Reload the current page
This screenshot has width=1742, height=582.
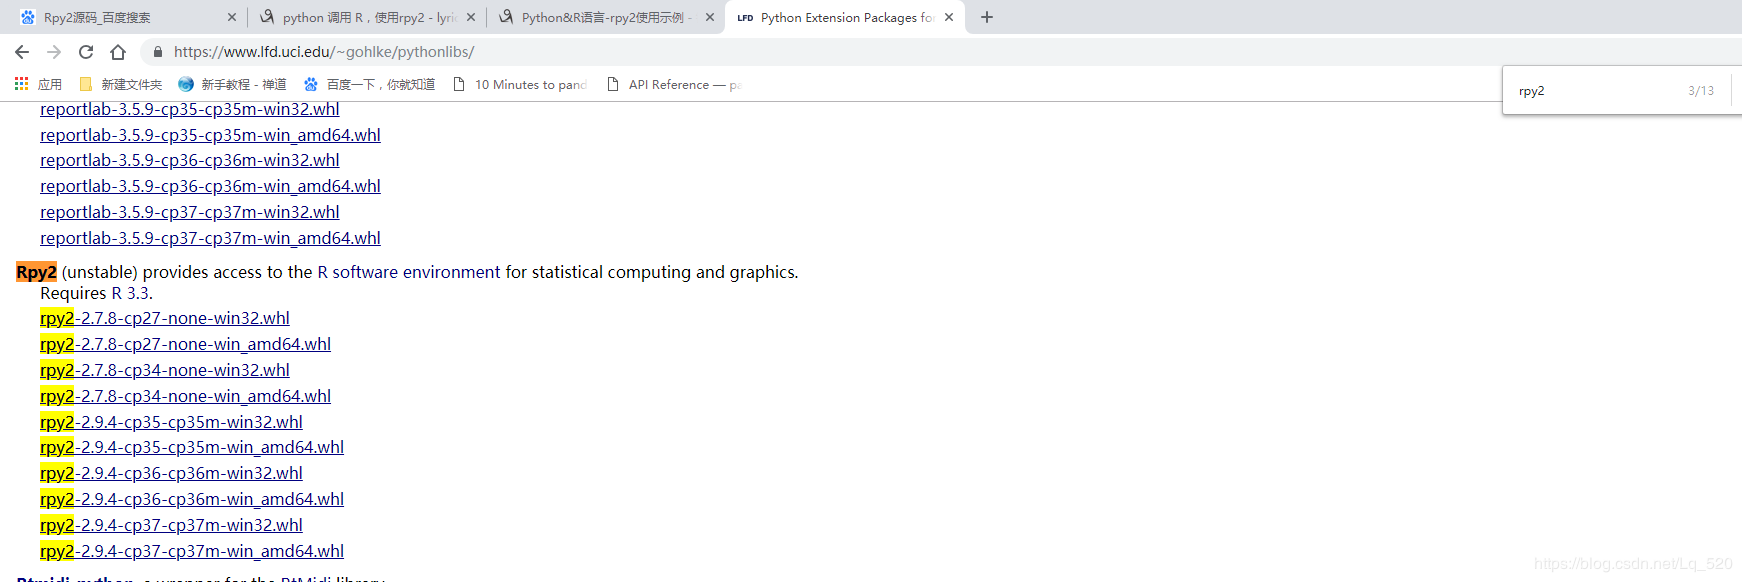click(86, 52)
